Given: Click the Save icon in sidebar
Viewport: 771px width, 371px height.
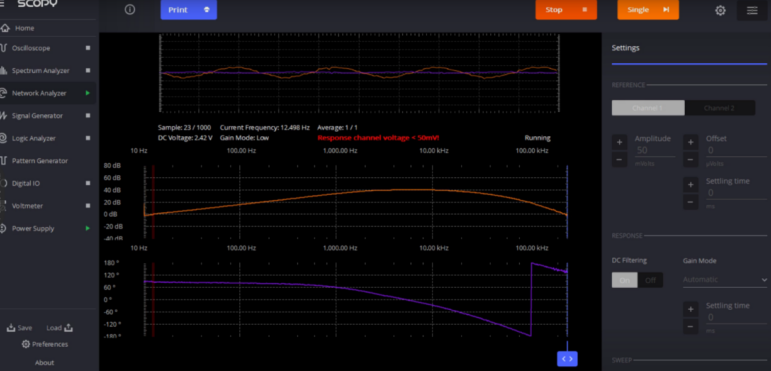Looking at the screenshot, I should [x=11, y=328].
